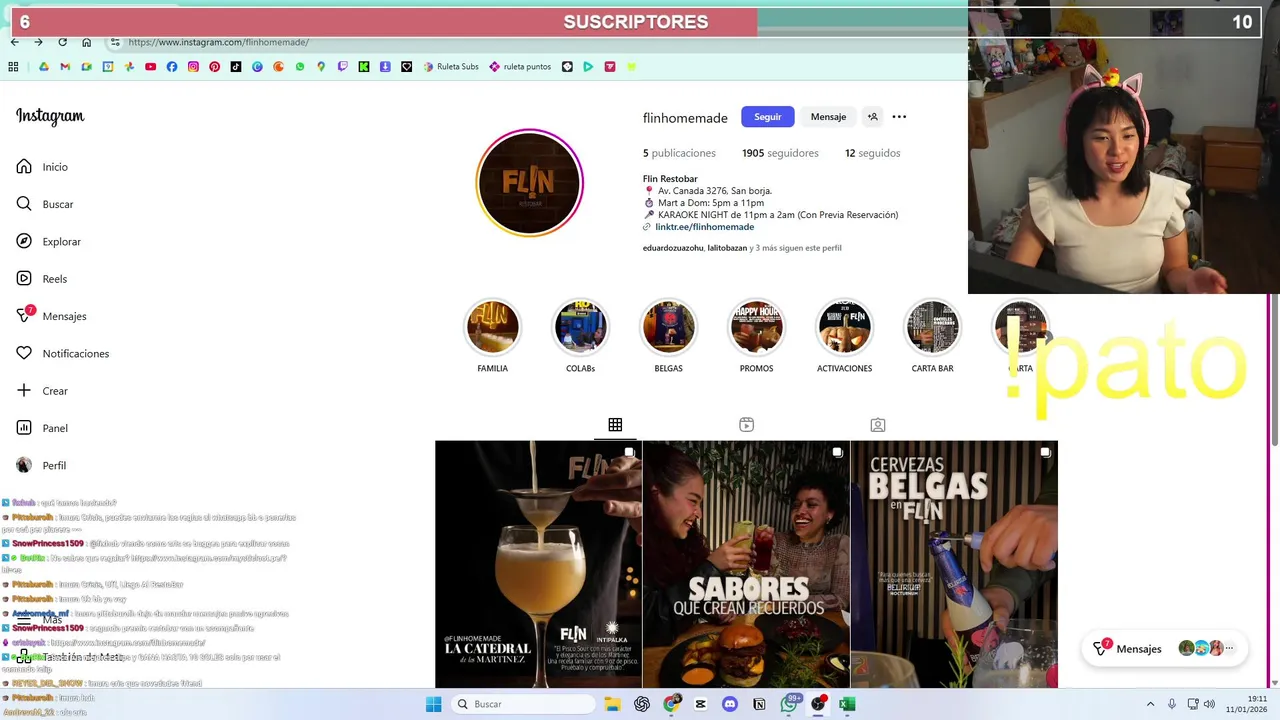Click browser back arrow
1280x720 pixels.
pyautogui.click(x=14, y=42)
